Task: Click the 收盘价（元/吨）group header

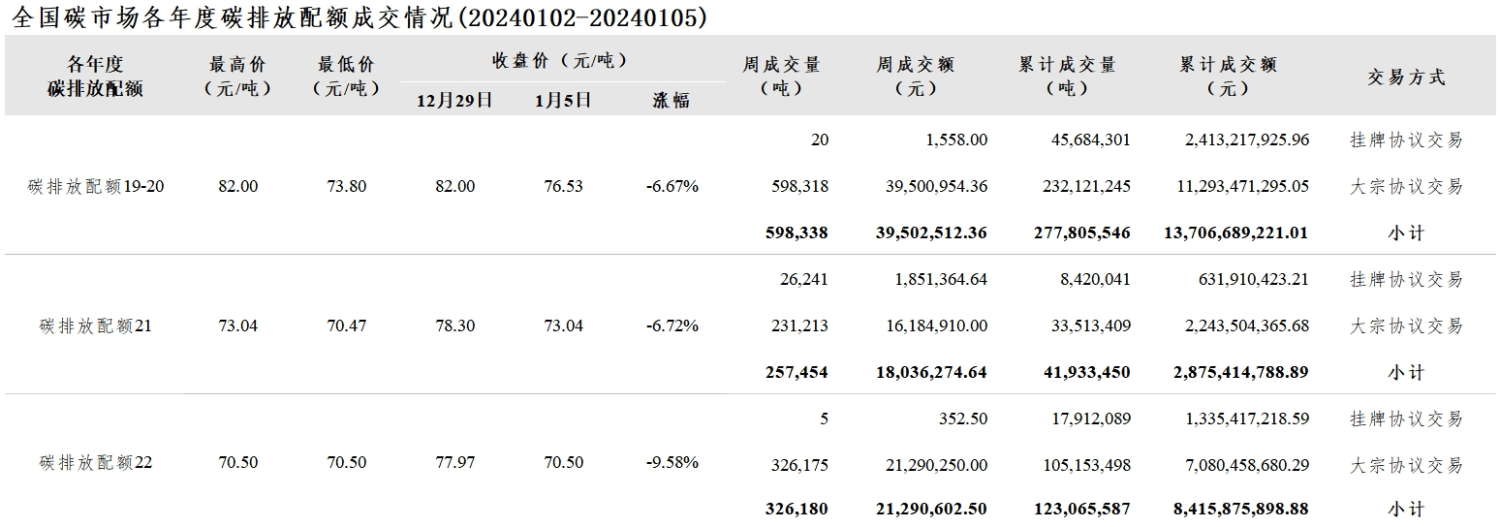Action: (560, 60)
